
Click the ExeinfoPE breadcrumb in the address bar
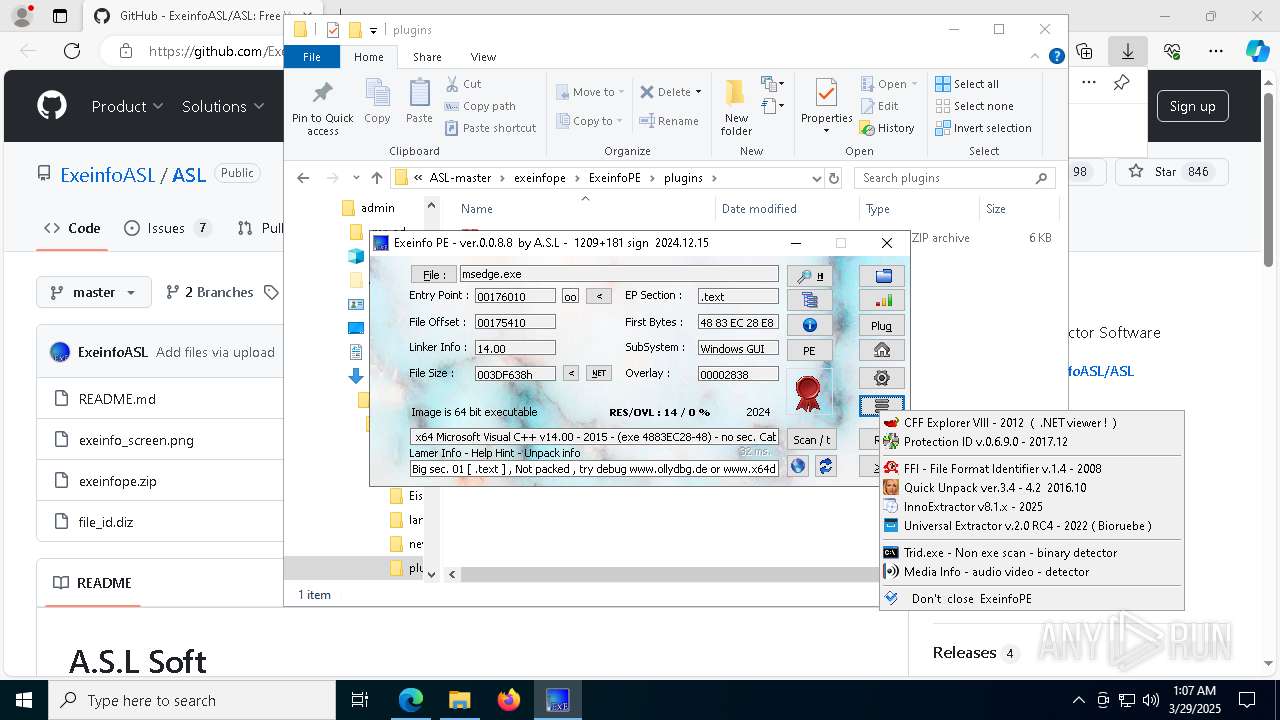point(614,178)
